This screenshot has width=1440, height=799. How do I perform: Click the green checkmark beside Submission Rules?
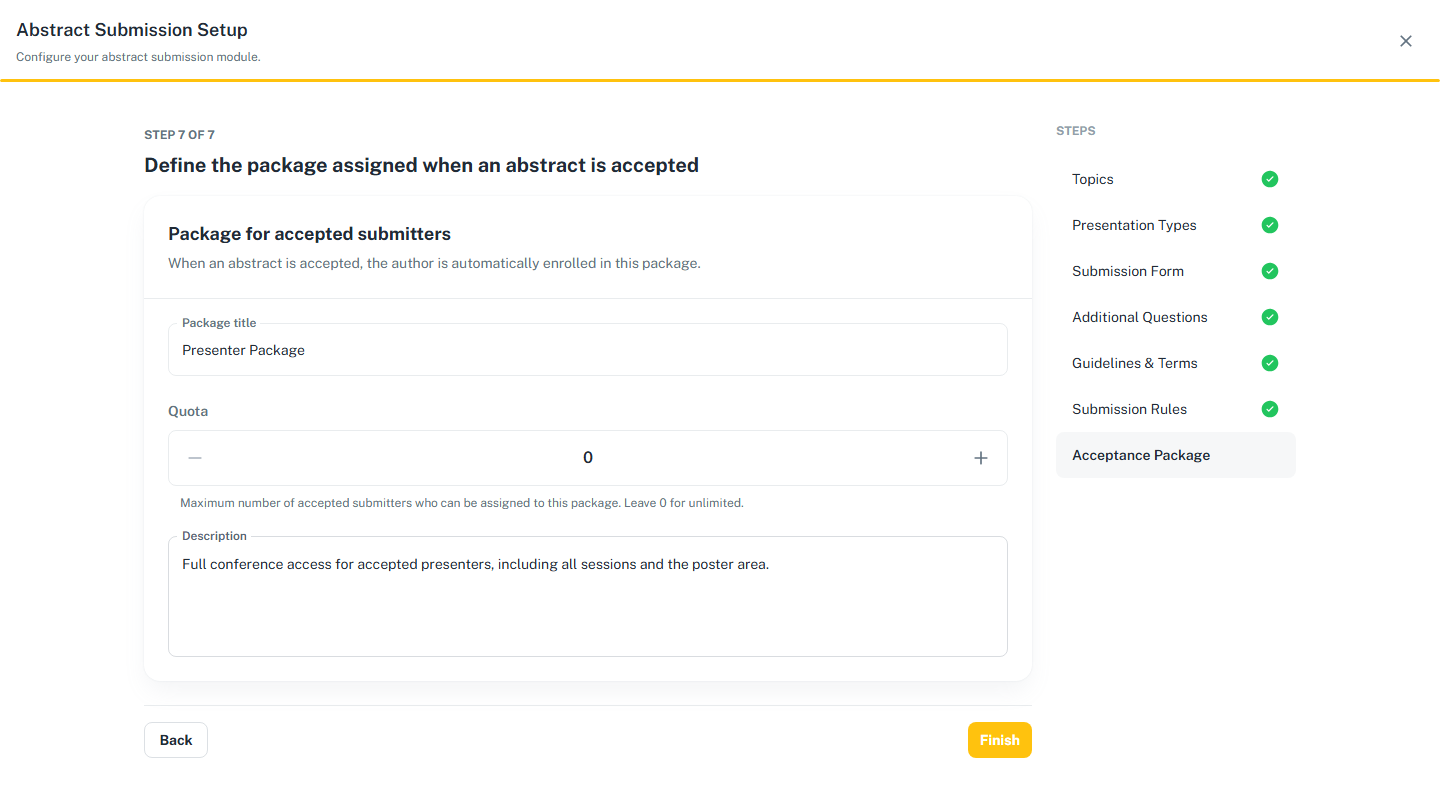pos(1270,409)
